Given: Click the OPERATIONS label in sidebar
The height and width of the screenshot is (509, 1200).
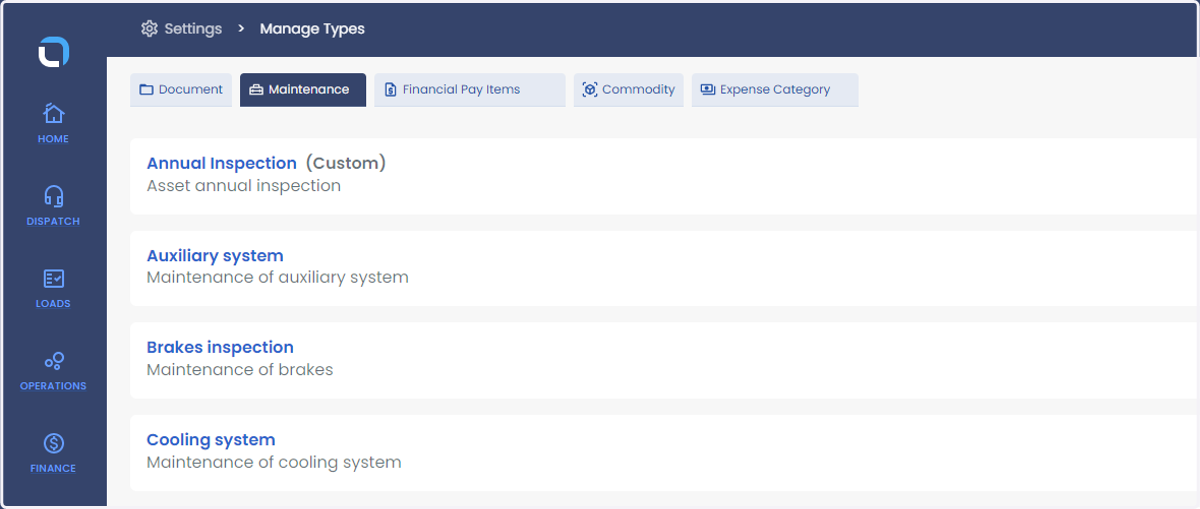Looking at the screenshot, I should [x=54, y=386].
